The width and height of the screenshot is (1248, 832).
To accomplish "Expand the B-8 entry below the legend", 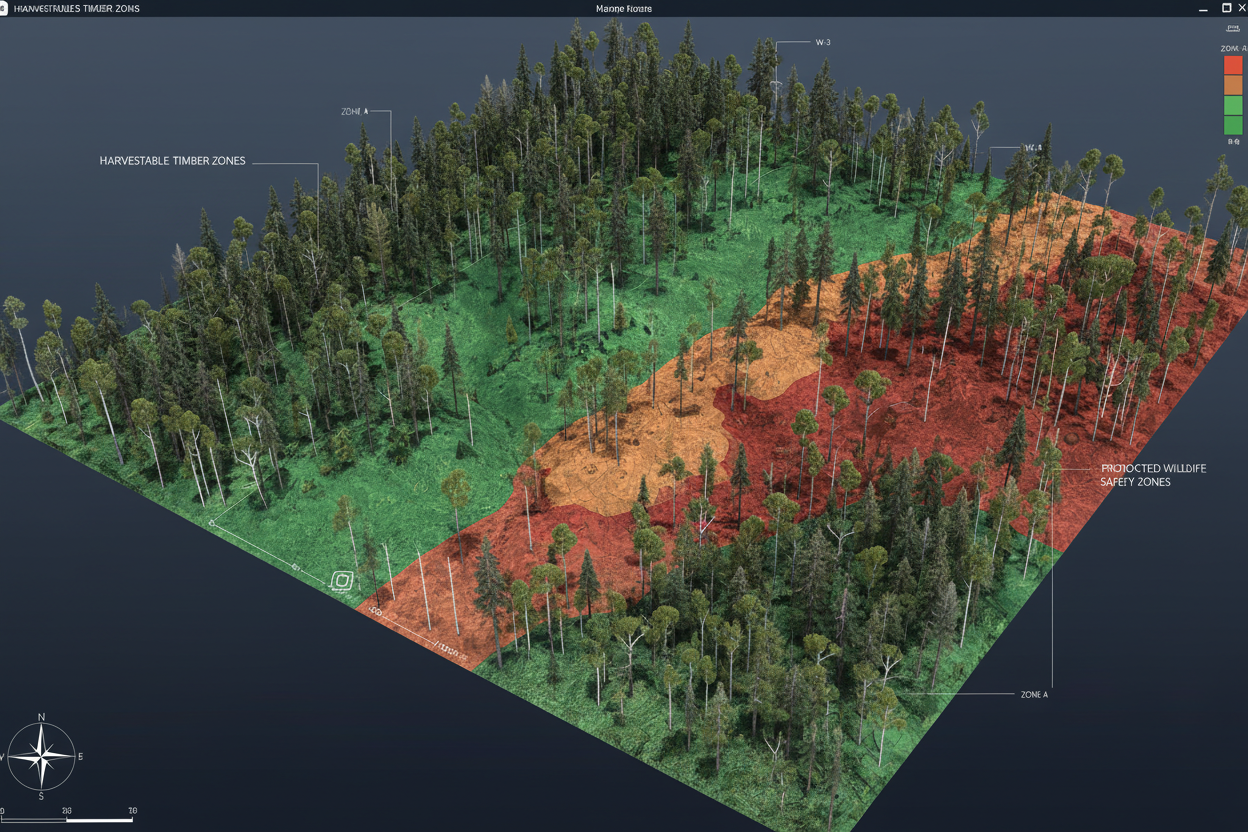I will click(1232, 141).
